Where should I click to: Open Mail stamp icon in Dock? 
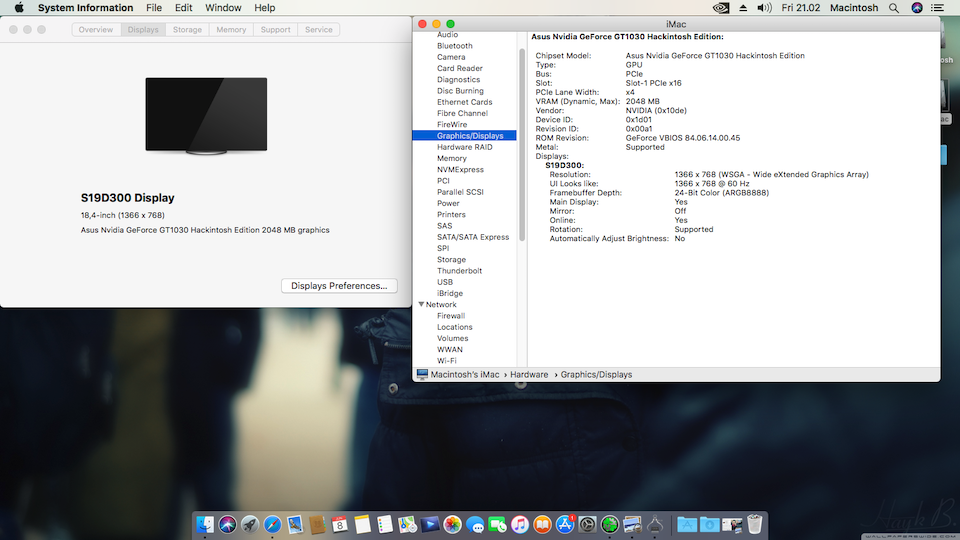[x=294, y=525]
